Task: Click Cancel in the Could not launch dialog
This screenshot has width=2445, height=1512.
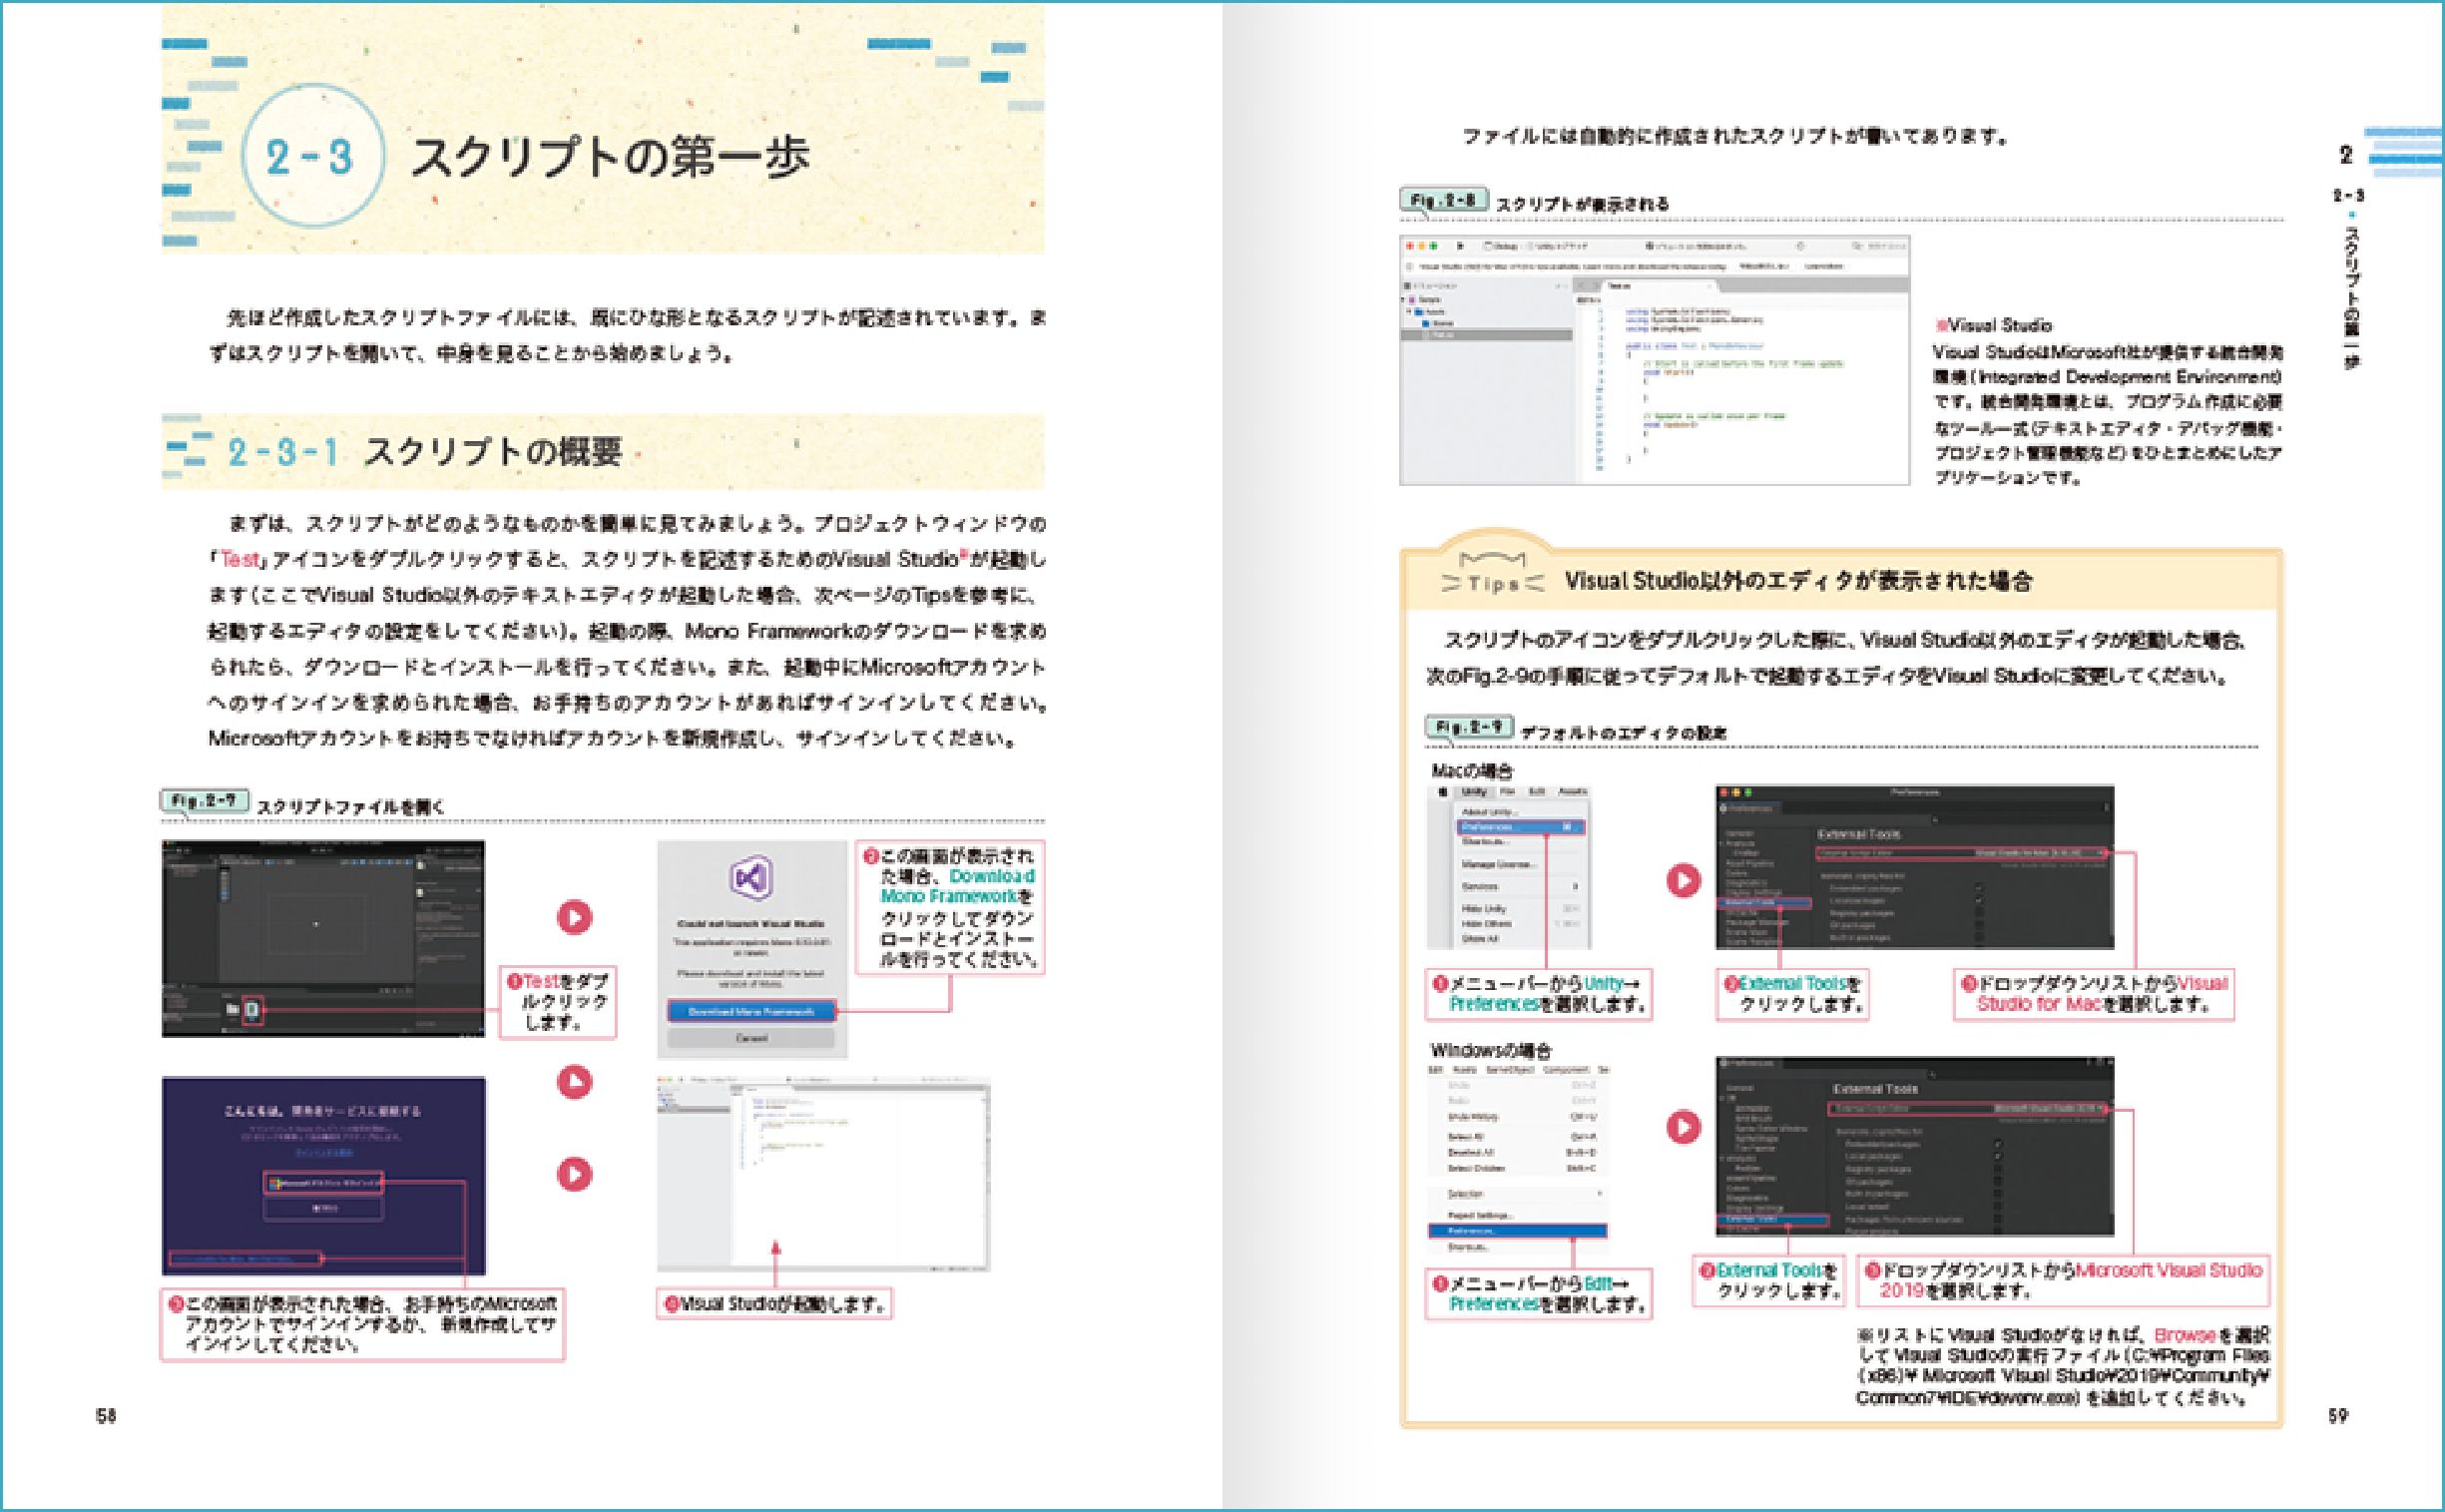Action: click(752, 1038)
